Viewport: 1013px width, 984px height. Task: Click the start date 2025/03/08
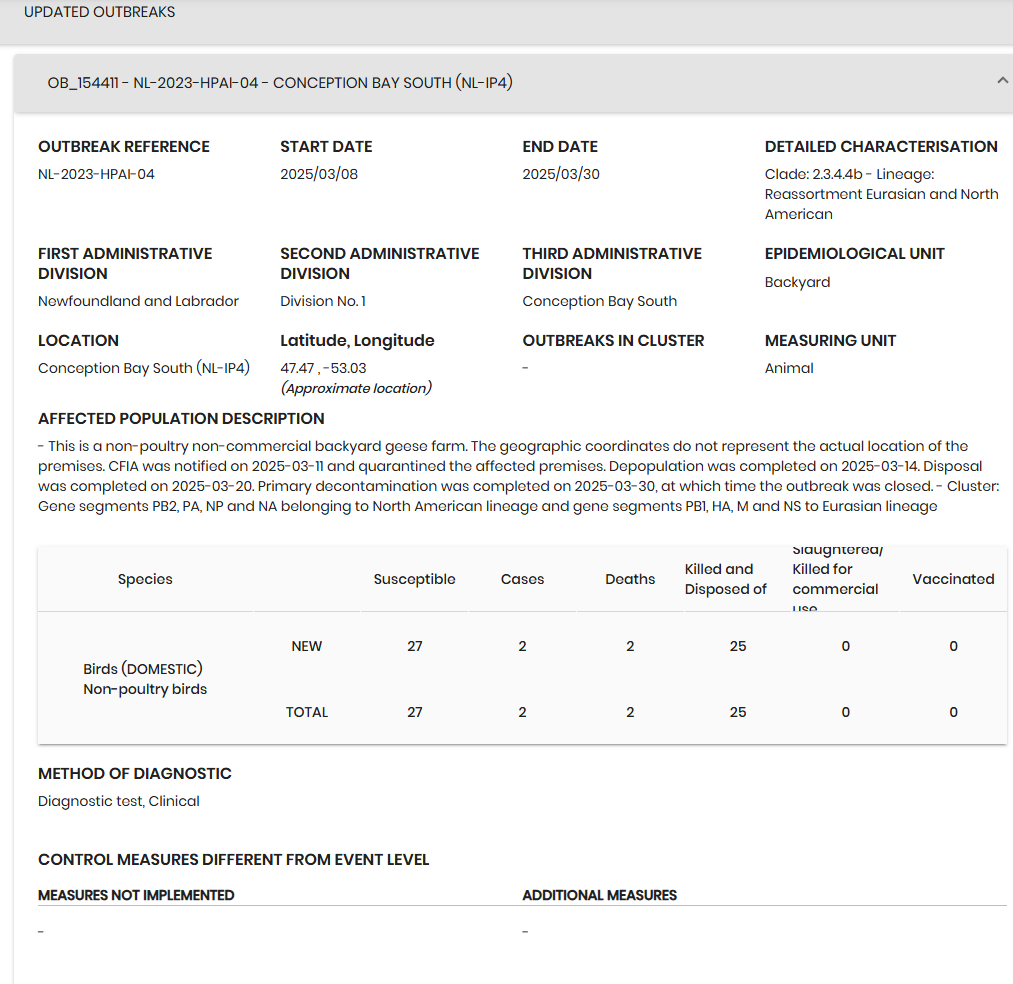319,174
